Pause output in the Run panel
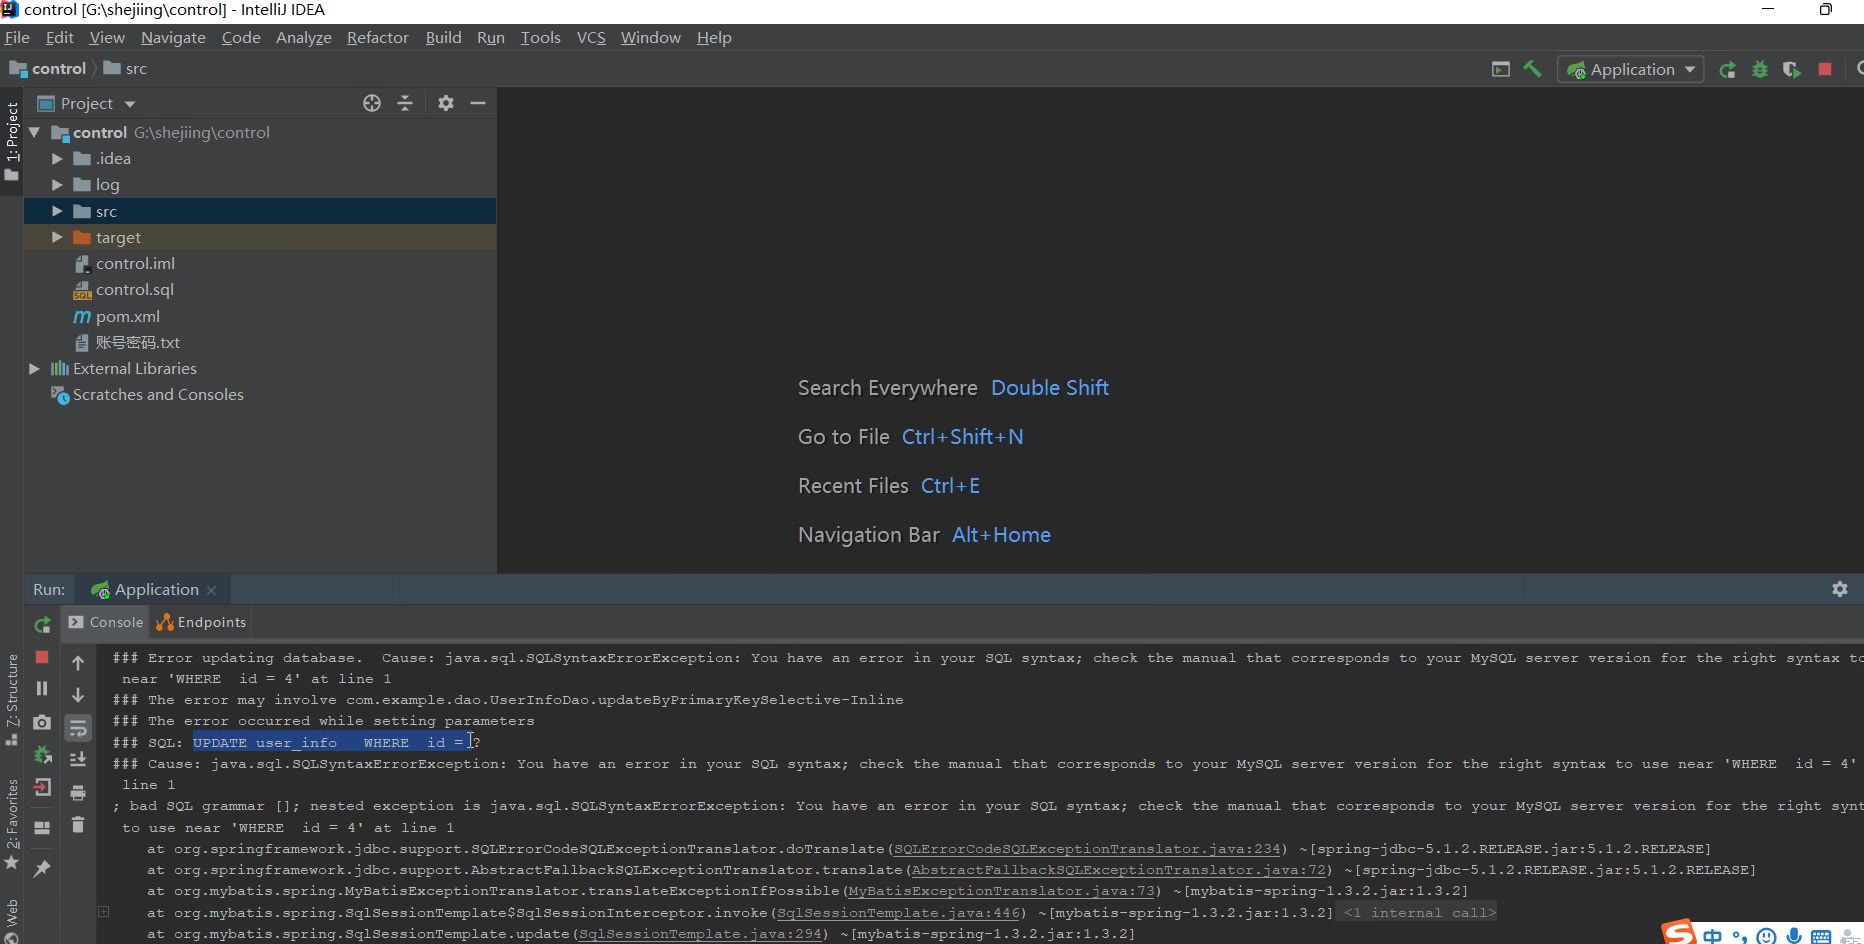Viewport: 1864px width, 944px height. (x=42, y=688)
